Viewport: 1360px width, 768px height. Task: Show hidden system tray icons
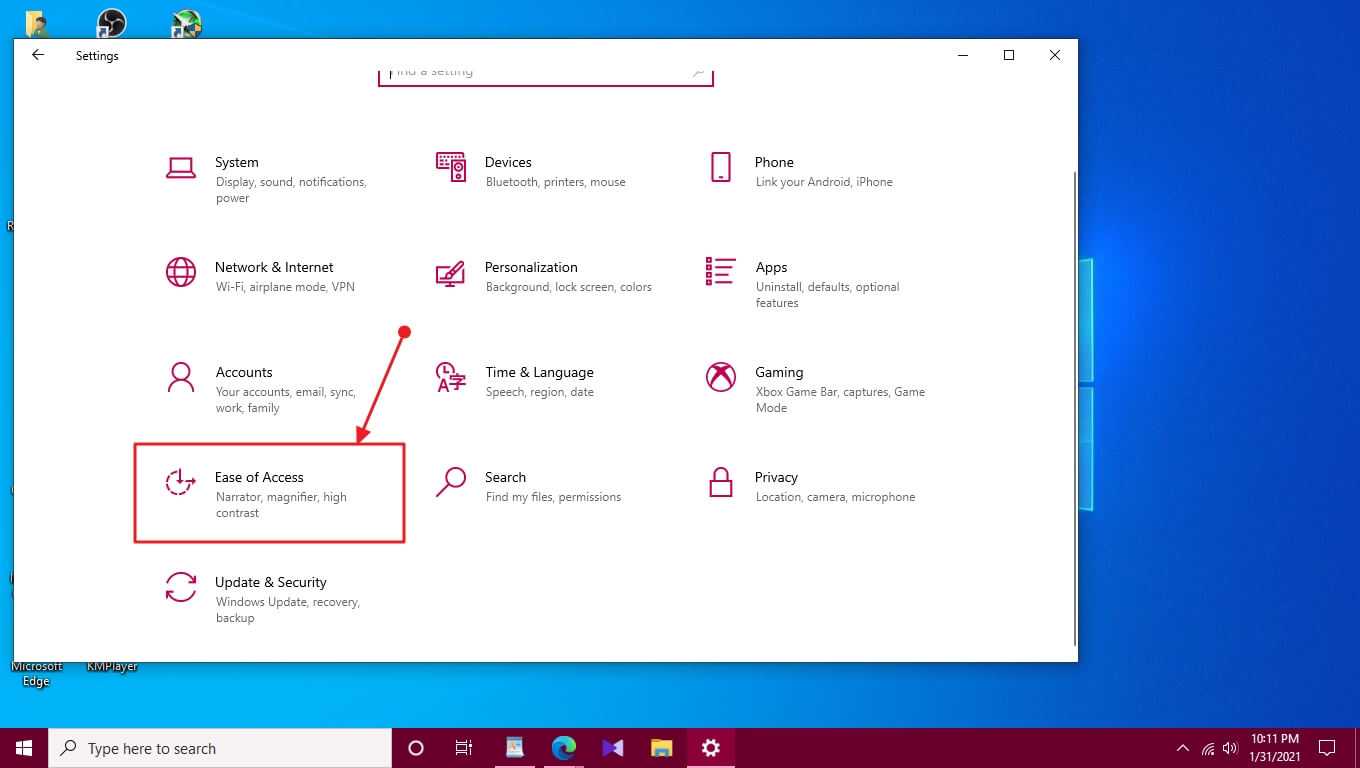tap(1182, 748)
